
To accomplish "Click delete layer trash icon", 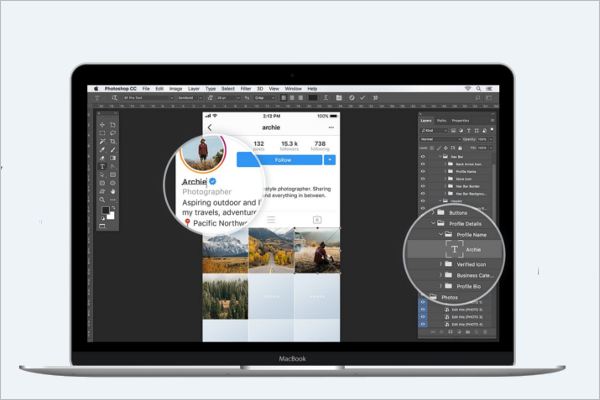I will 485,332.
